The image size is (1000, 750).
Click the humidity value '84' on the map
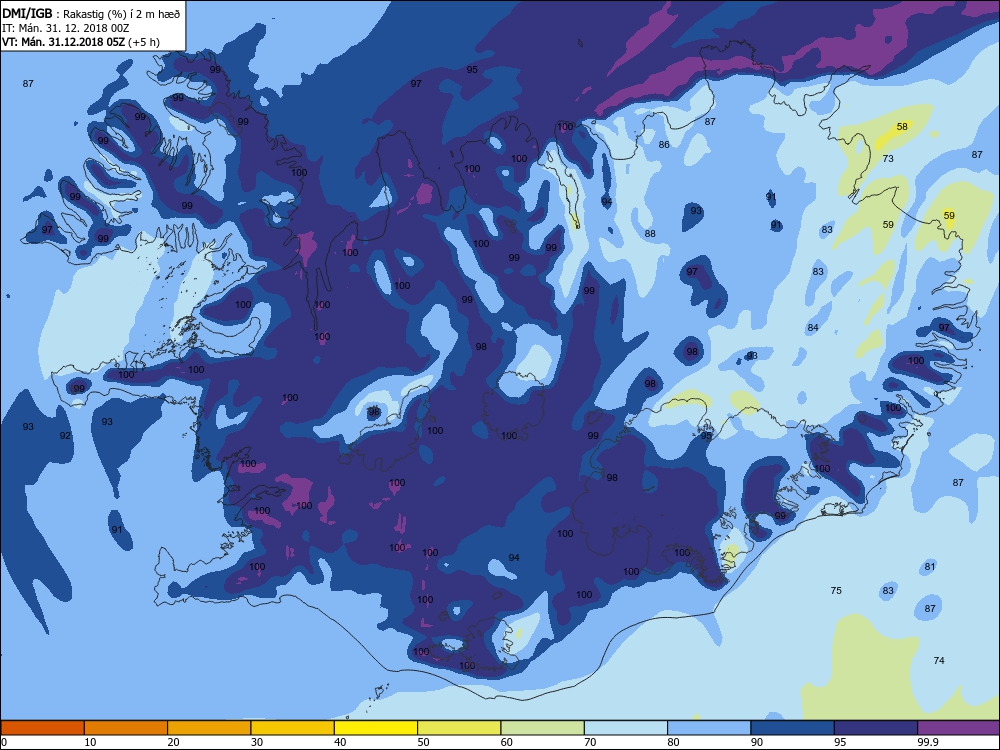click(x=812, y=328)
